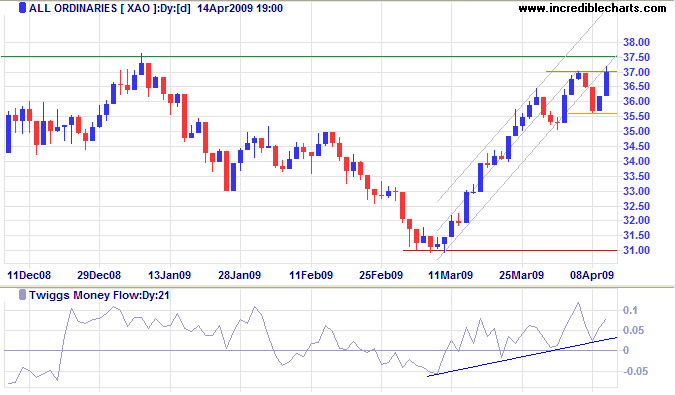This screenshot has height=395, width=675.
Task: Click the last blue candlestick reaching 37.00
Action: pos(606,82)
